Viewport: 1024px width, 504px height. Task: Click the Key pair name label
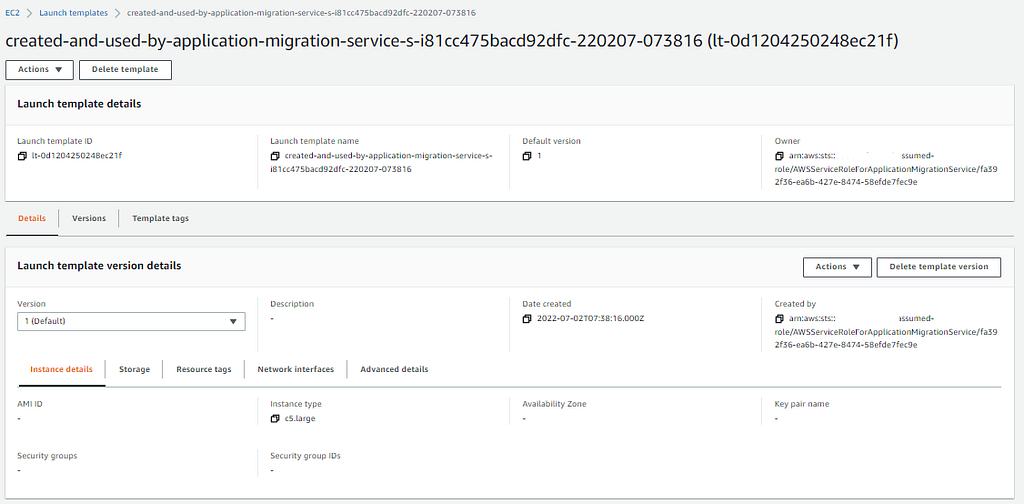(802, 404)
